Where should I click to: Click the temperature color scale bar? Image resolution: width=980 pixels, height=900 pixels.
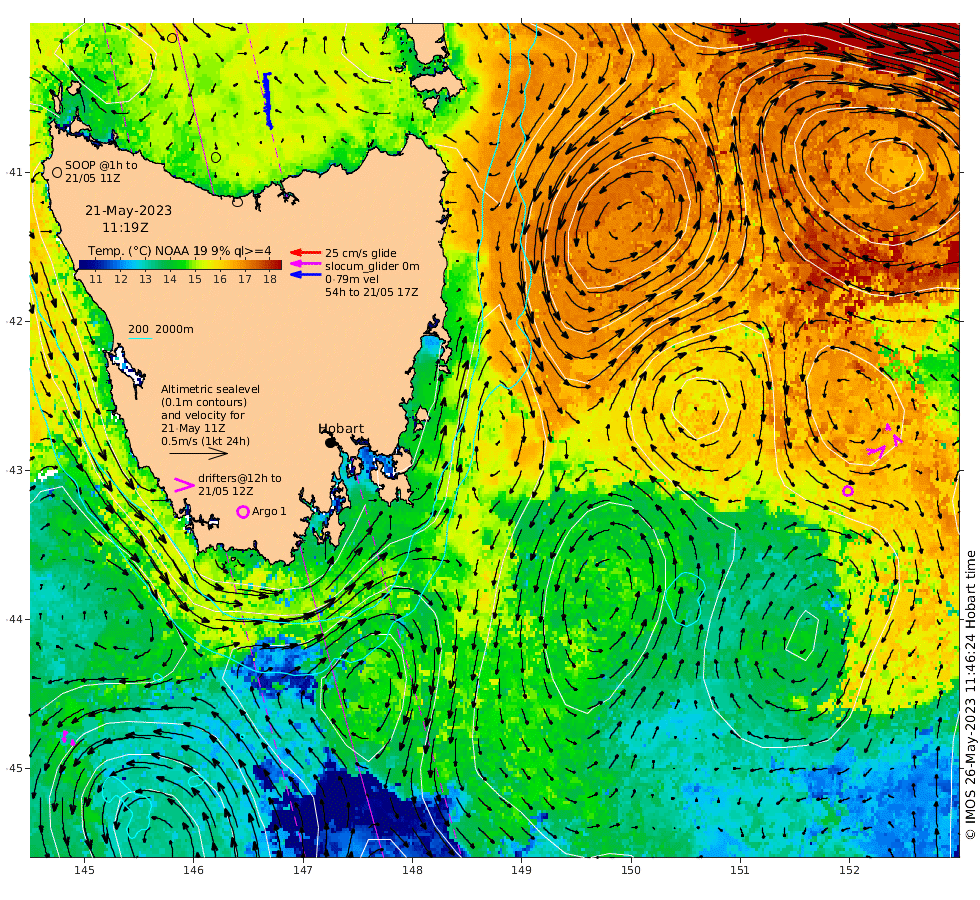pos(180,265)
